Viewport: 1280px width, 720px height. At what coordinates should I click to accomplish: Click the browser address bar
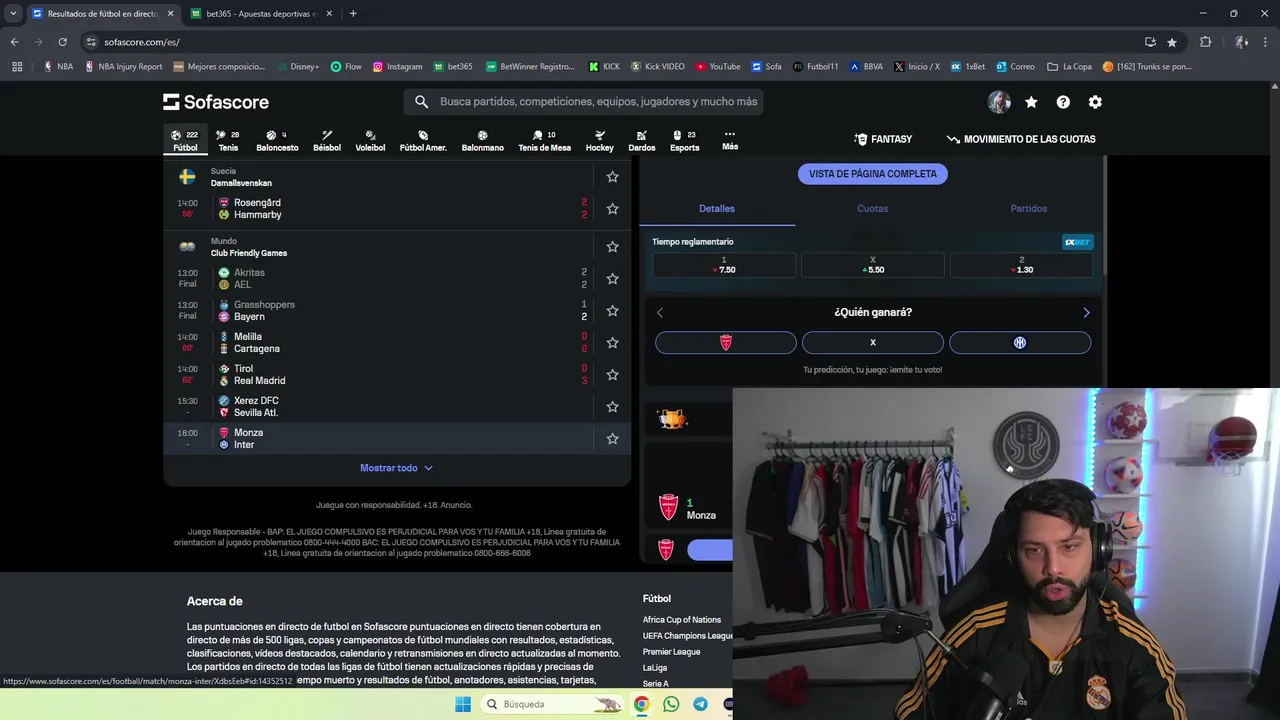pyautogui.click(x=610, y=42)
